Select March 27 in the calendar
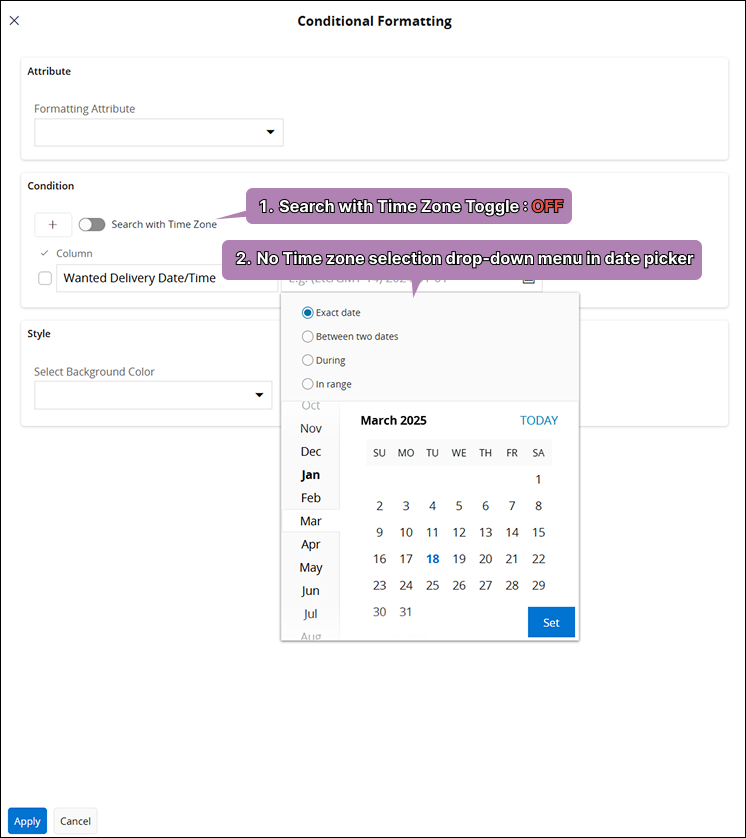The height and width of the screenshot is (838, 746). pyautogui.click(x=485, y=585)
